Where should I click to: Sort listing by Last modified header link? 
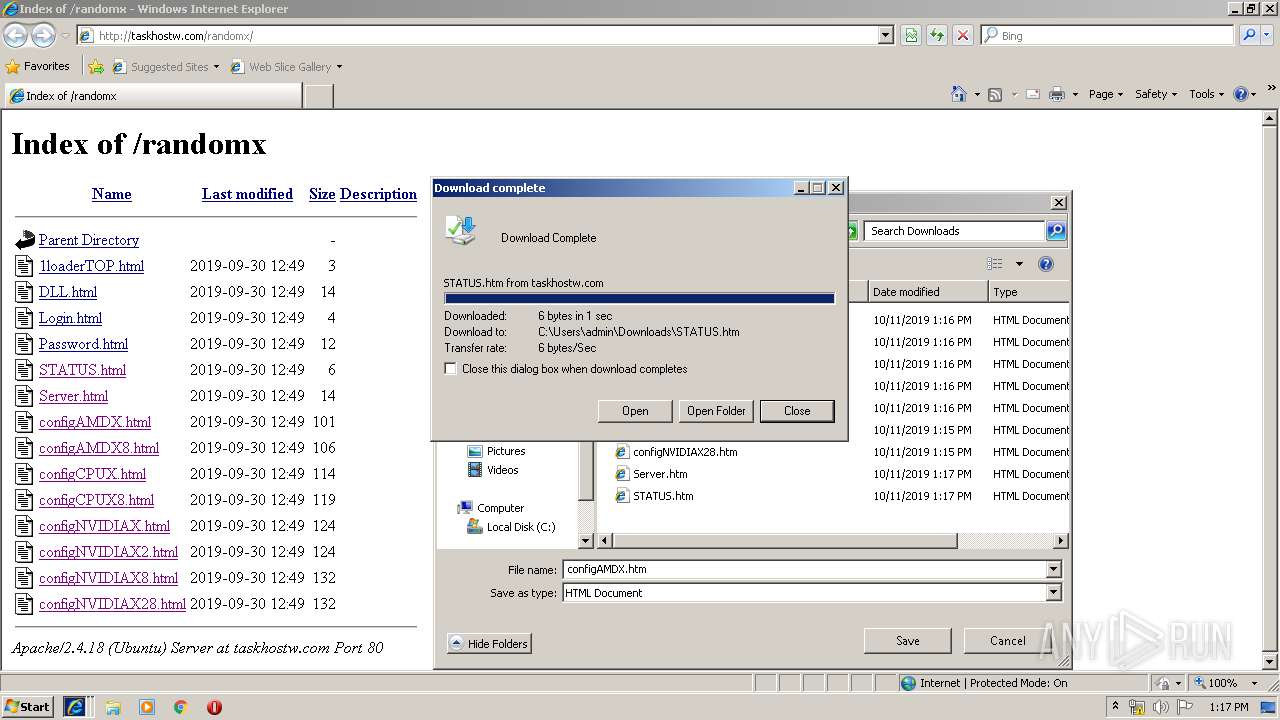(247, 194)
